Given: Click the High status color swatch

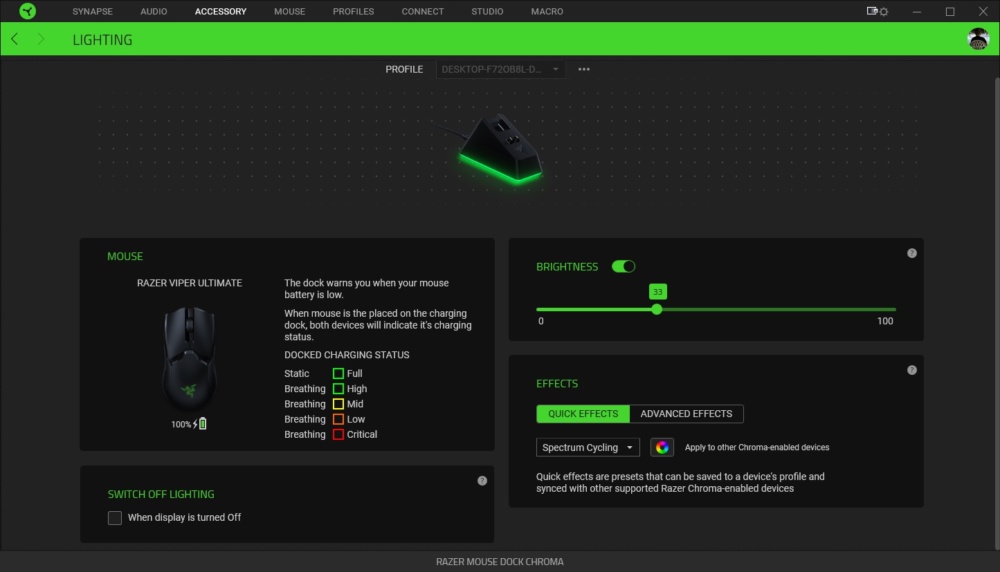Looking at the screenshot, I should tap(338, 389).
